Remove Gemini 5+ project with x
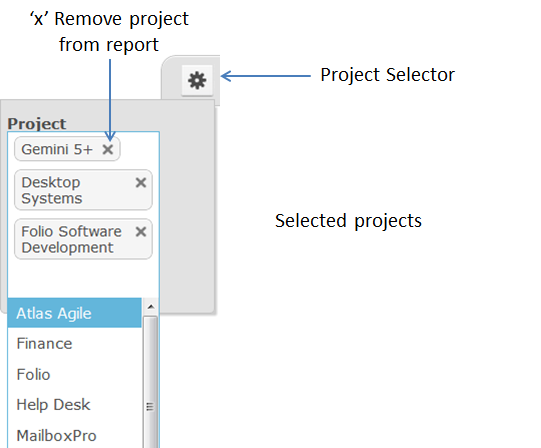Screen dimensions: 541x448 [x=108, y=149]
